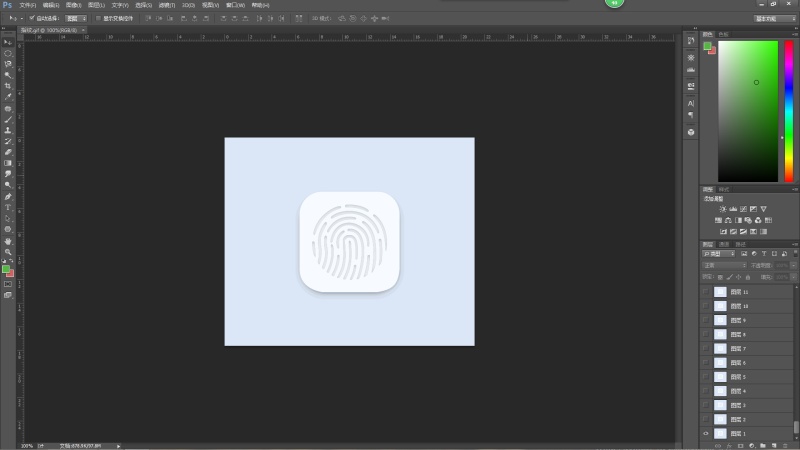Select the Eraser tool
The image size is (800, 450).
pyautogui.click(x=8, y=152)
